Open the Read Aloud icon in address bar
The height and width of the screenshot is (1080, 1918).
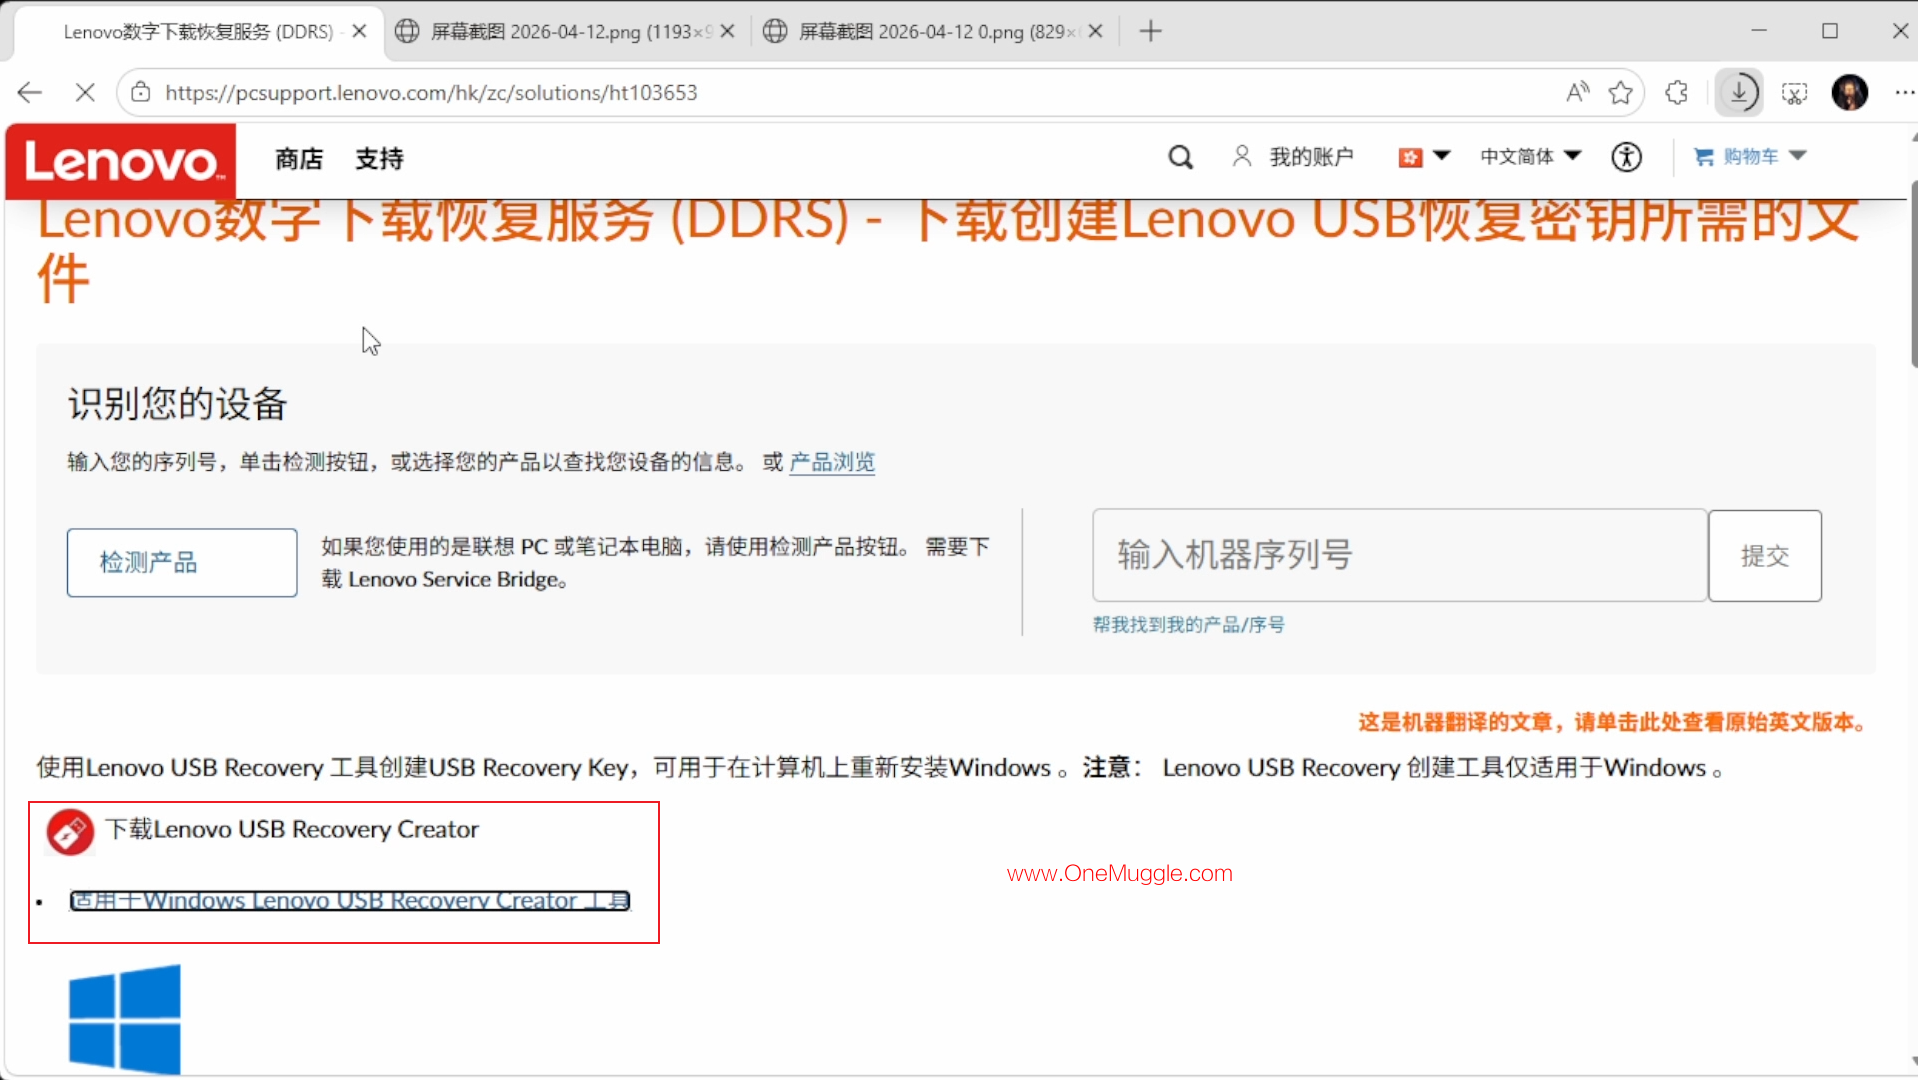pyautogui.click(x=1577, y=93)
